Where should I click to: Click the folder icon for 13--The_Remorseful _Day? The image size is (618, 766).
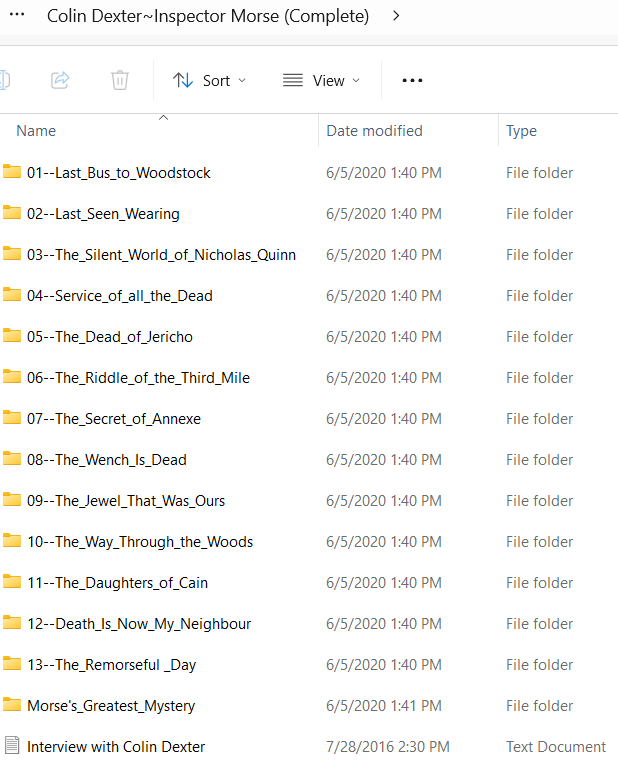coord(12,664)
